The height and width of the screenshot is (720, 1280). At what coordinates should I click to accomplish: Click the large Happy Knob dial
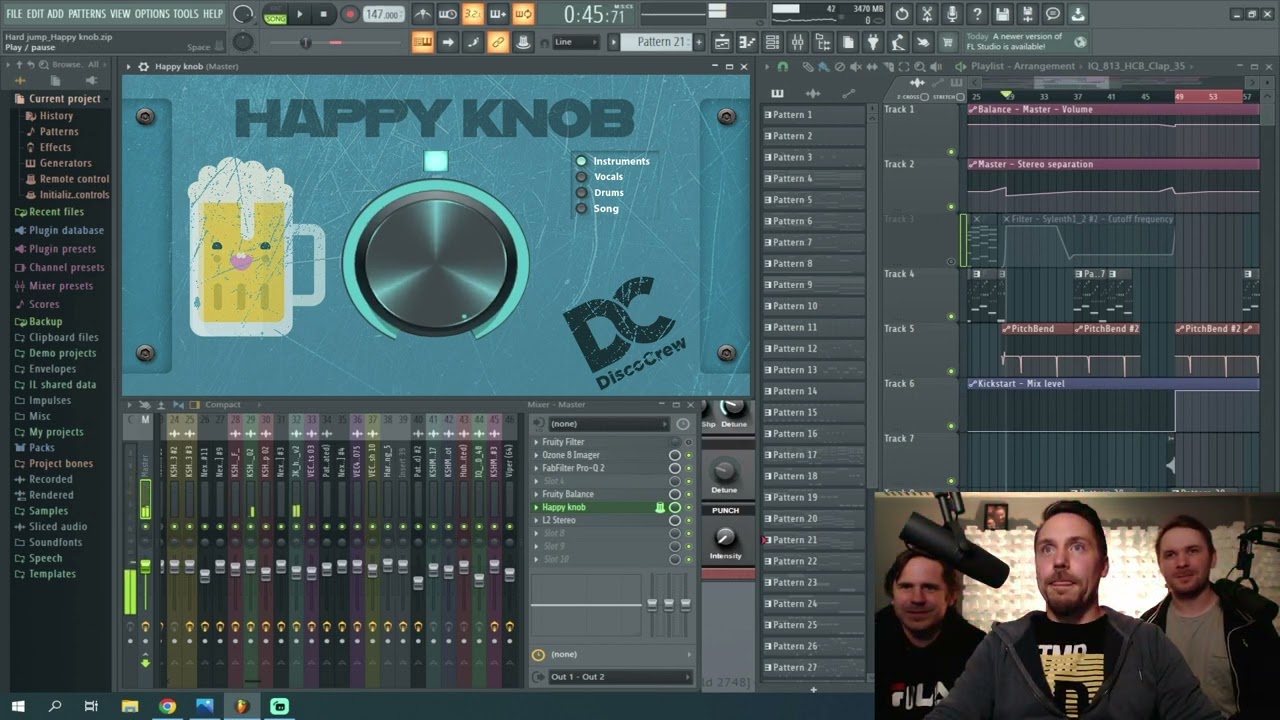pos(436,263)
